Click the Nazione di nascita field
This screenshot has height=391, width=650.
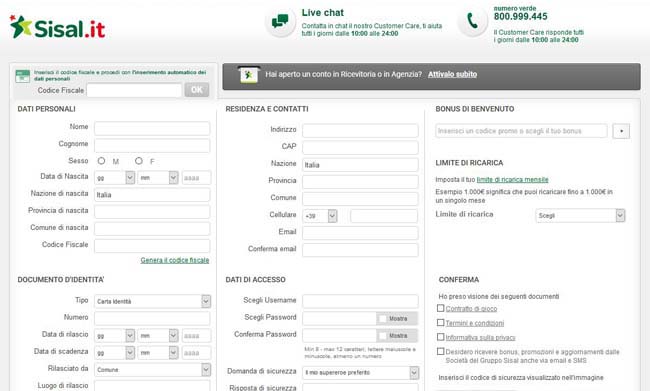click(x=152, y=195)
